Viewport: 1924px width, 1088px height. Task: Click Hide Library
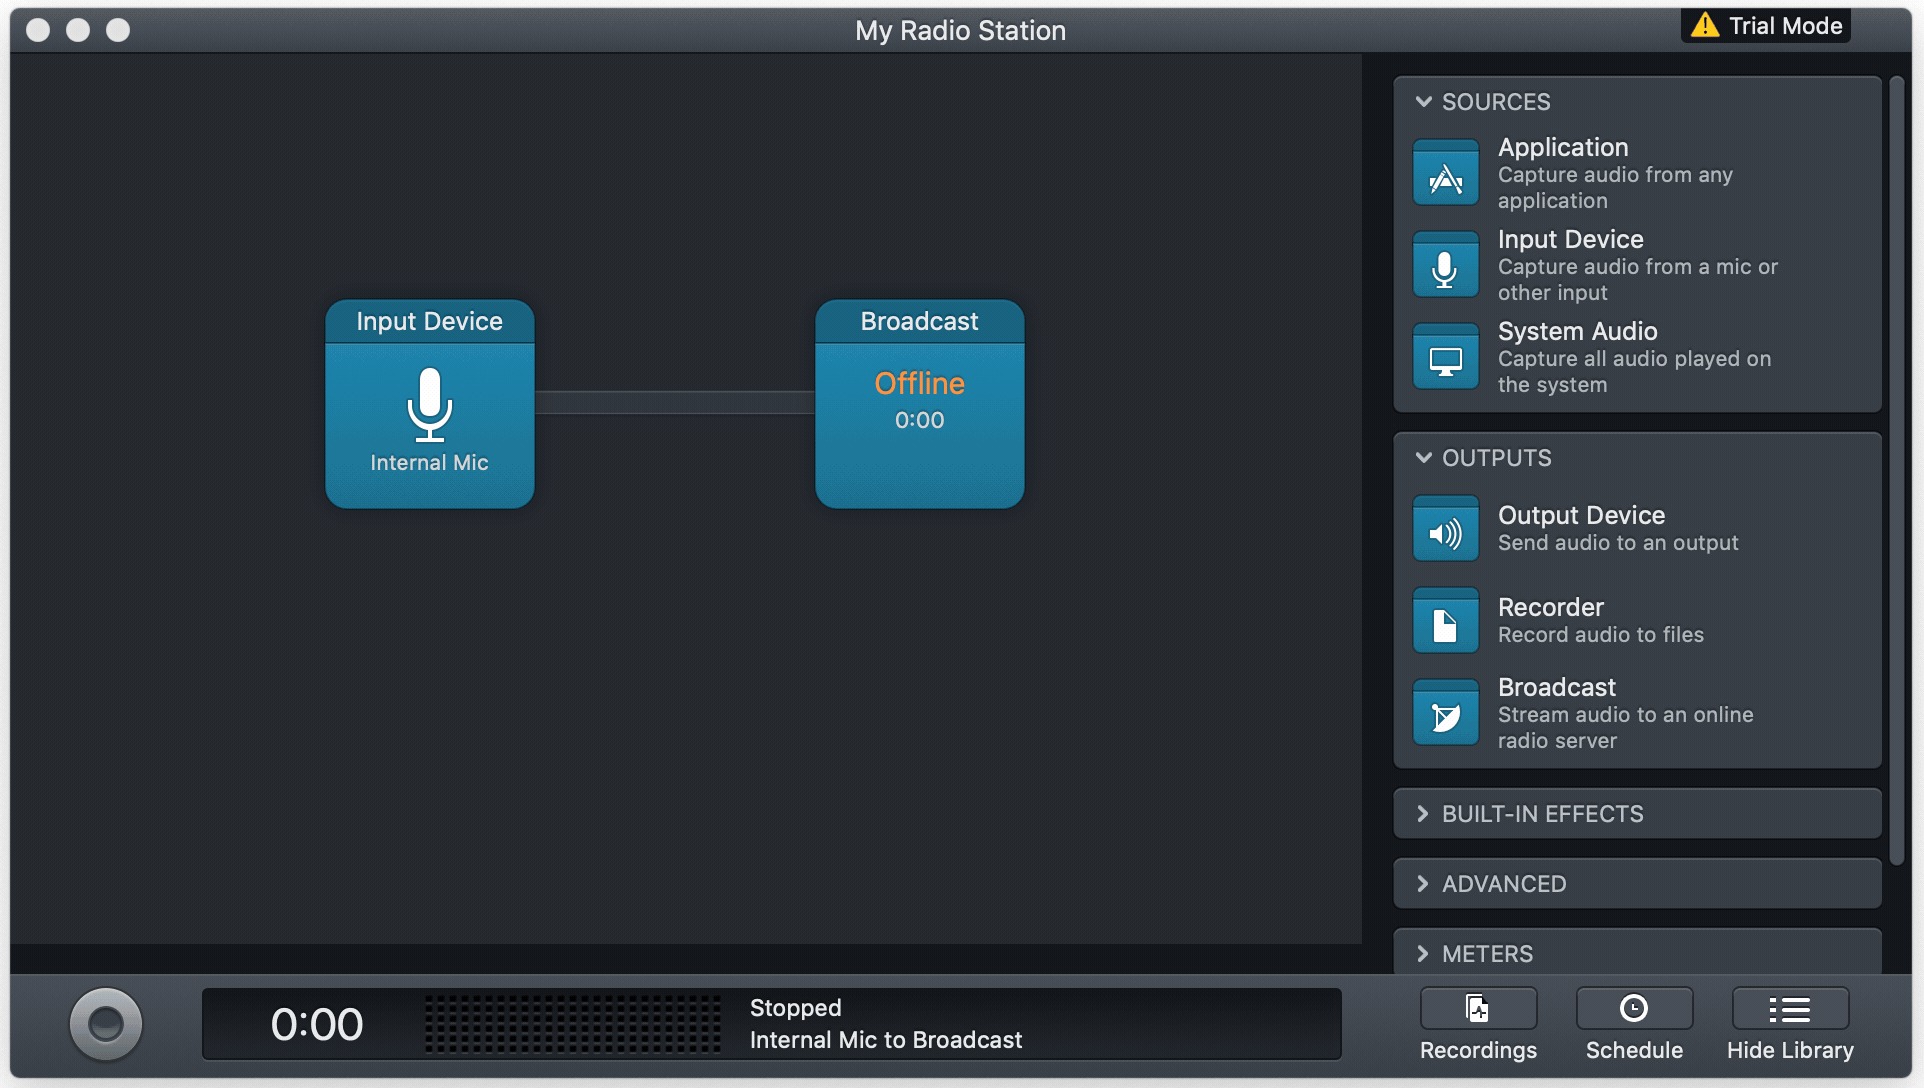(x=1789, y=1008)
